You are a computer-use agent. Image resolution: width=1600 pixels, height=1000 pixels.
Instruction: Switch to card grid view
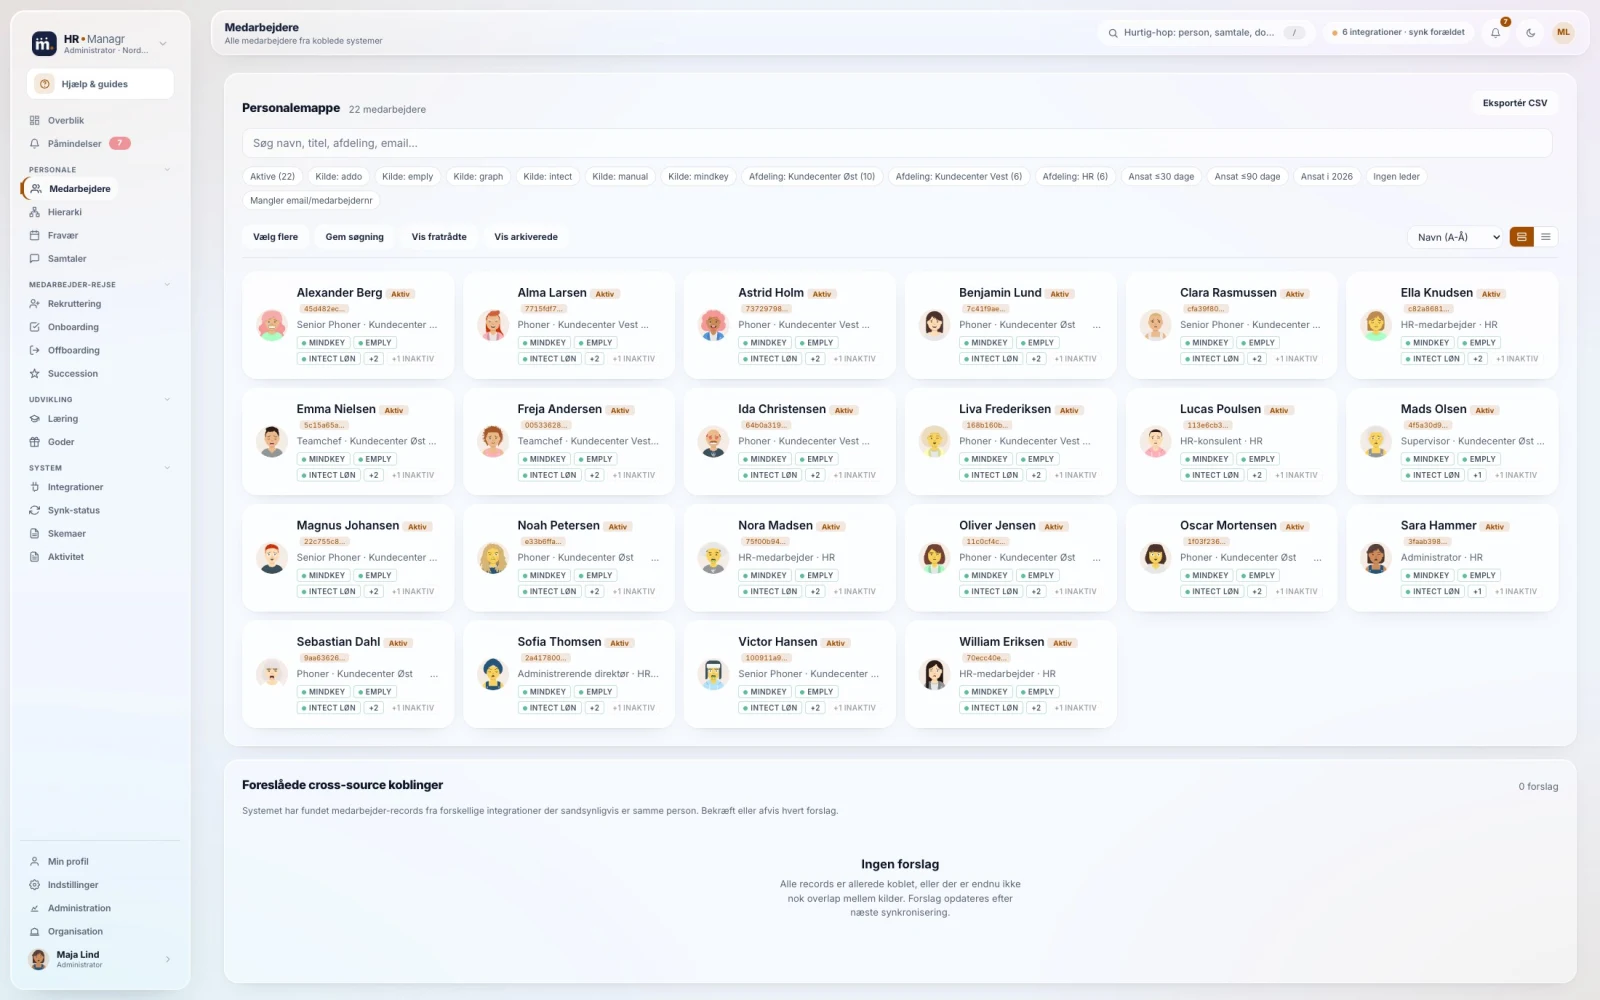tap(1521, 237)
